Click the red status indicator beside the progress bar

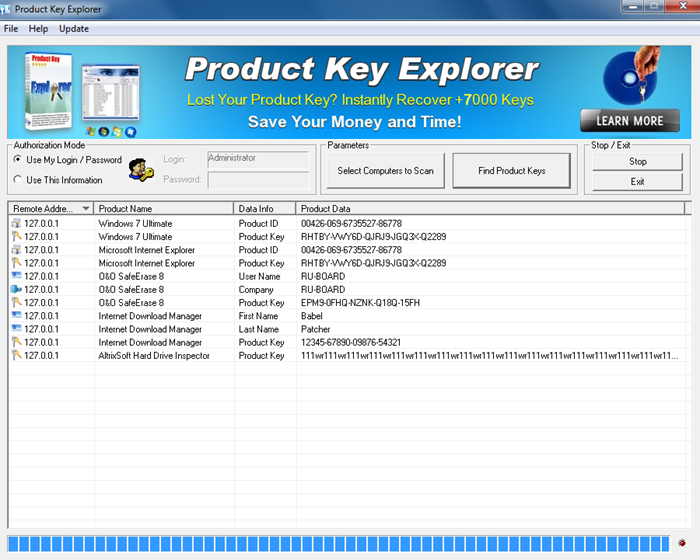pyautogui.click(x=682, y=543)
